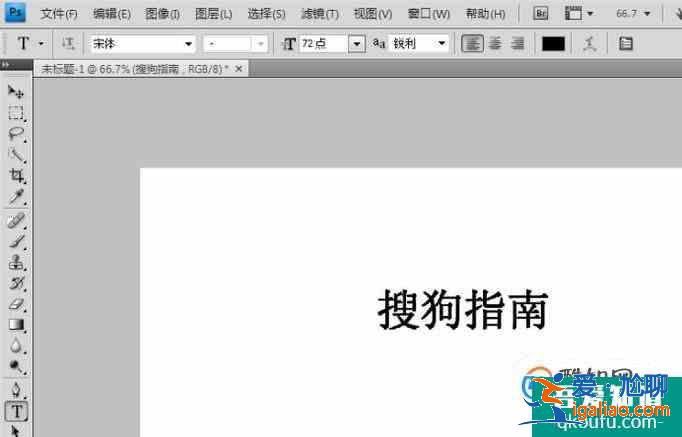Open the 图层(L) menu
This screenshot has height=437, width=682.
coord(213,14)
